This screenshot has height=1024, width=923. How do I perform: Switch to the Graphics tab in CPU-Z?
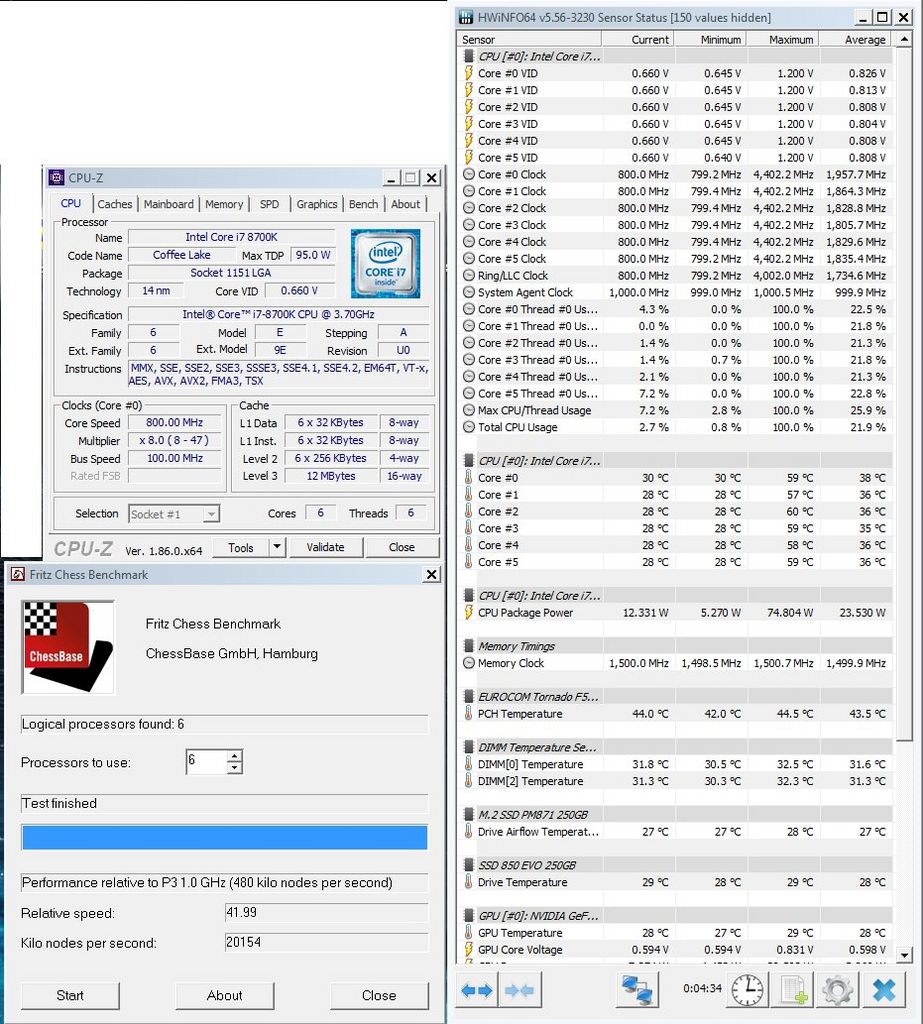pyautogui.click(x=317, y=204)
